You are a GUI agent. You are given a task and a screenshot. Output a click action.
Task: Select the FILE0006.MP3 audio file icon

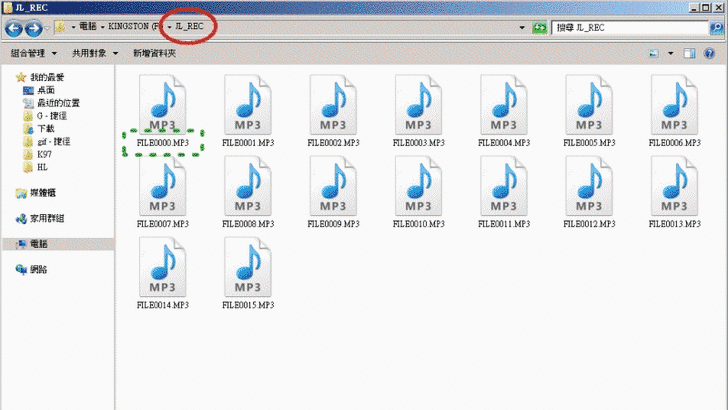(675, 104)
